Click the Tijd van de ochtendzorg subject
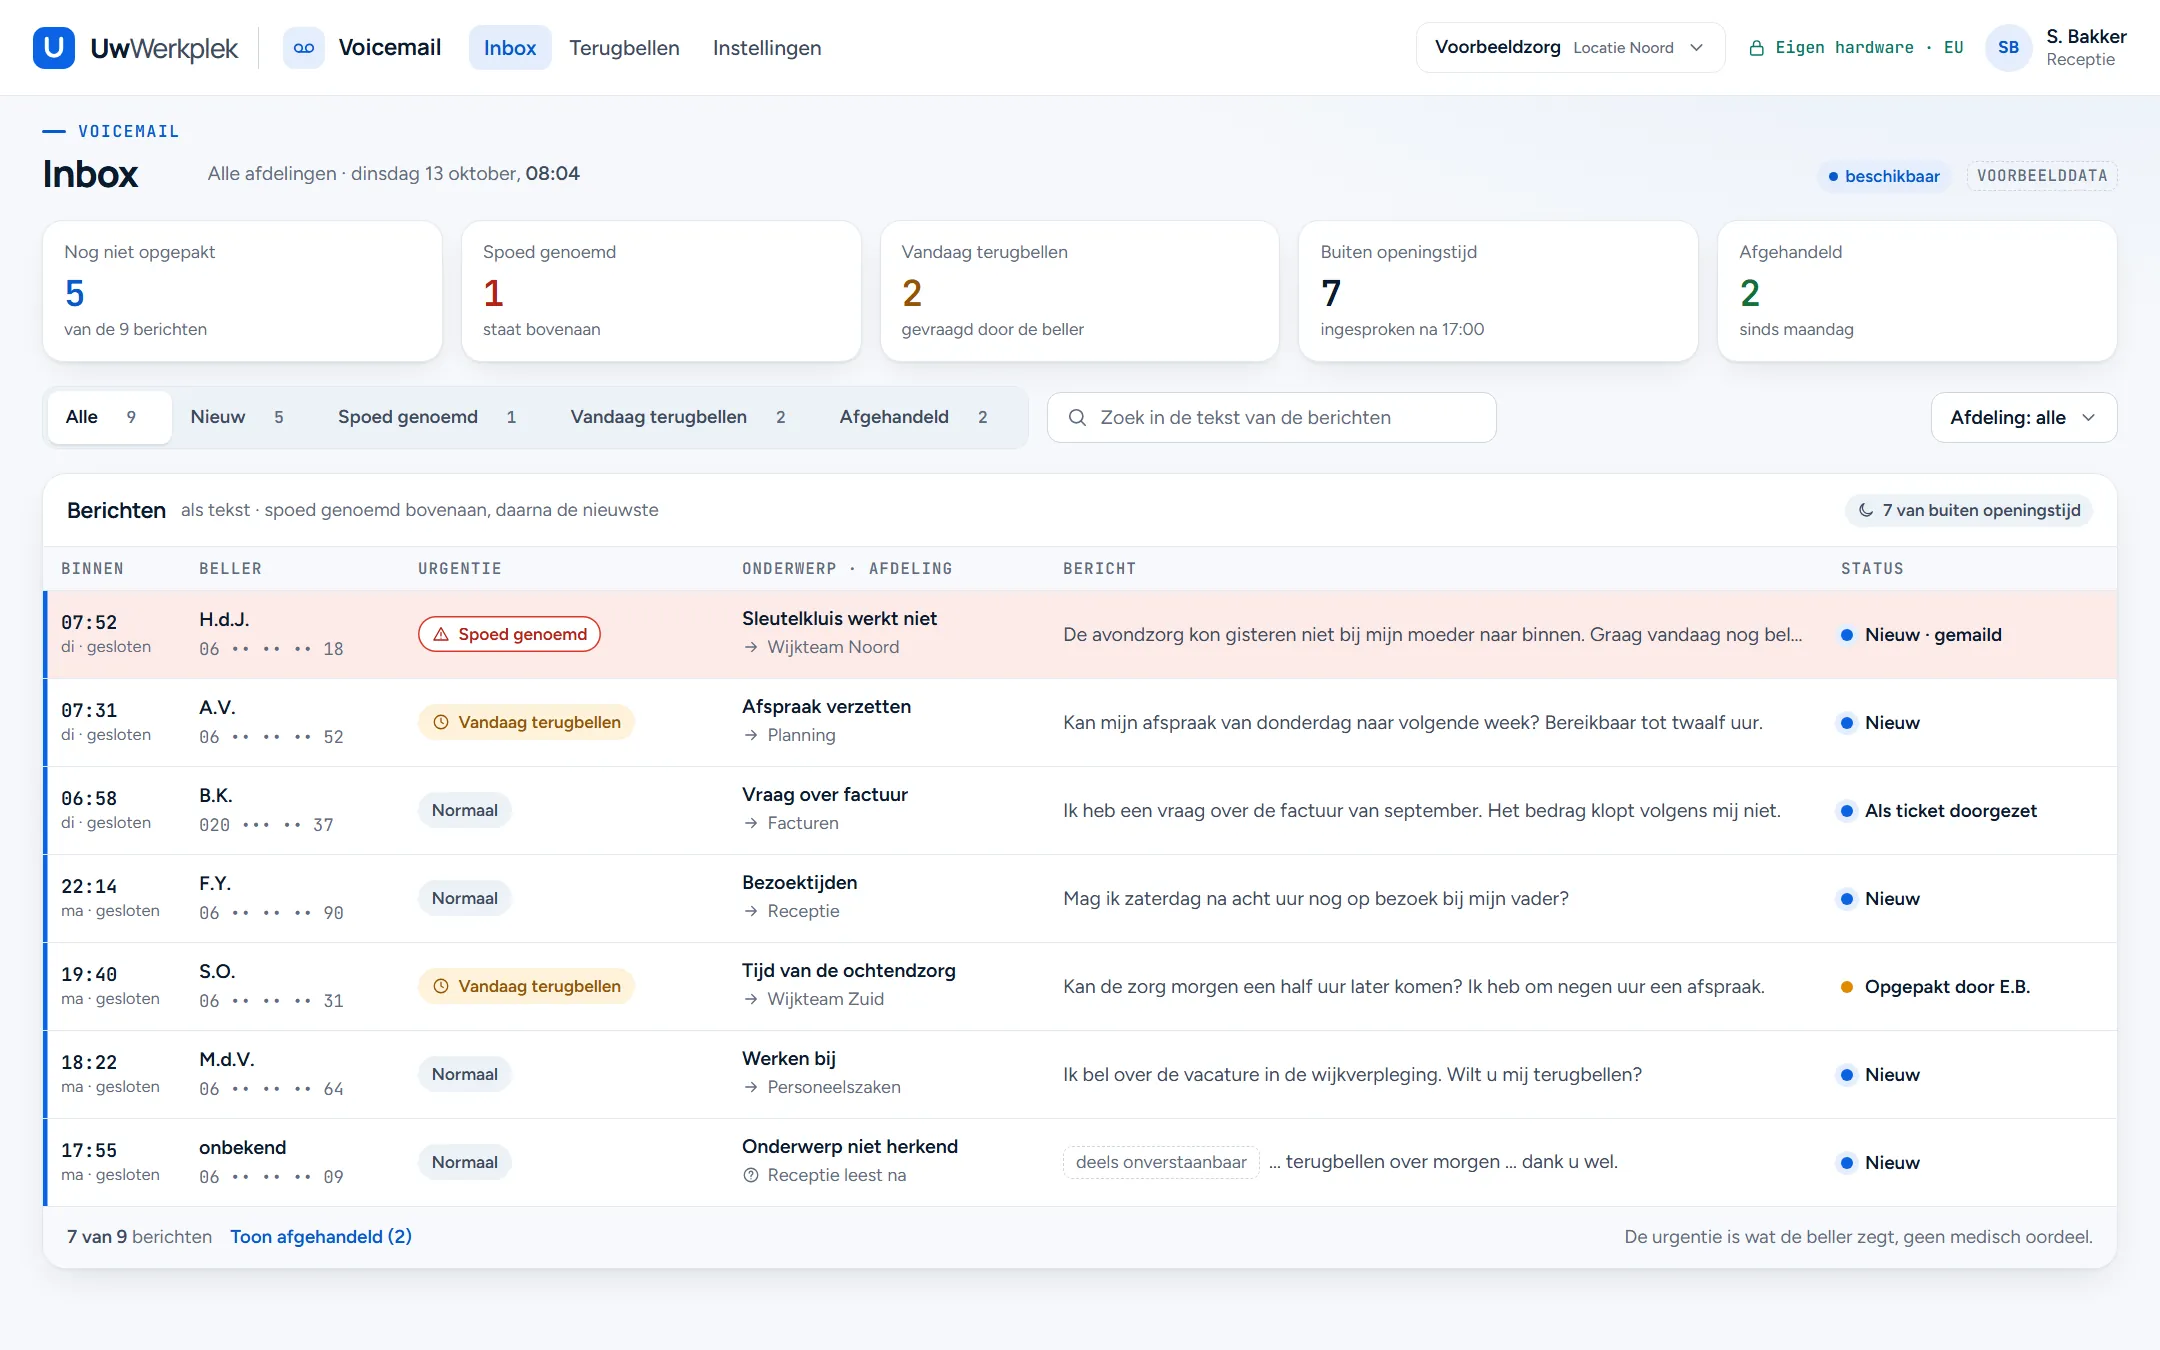 click(849, 971)
